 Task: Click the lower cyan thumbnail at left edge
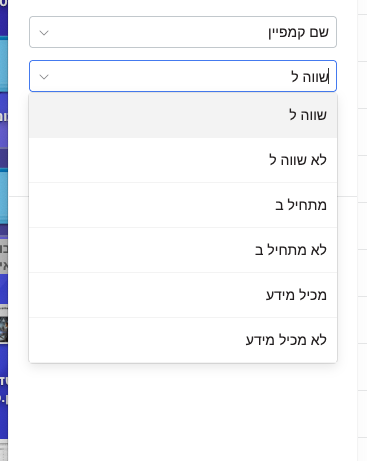tap(4, 197)
